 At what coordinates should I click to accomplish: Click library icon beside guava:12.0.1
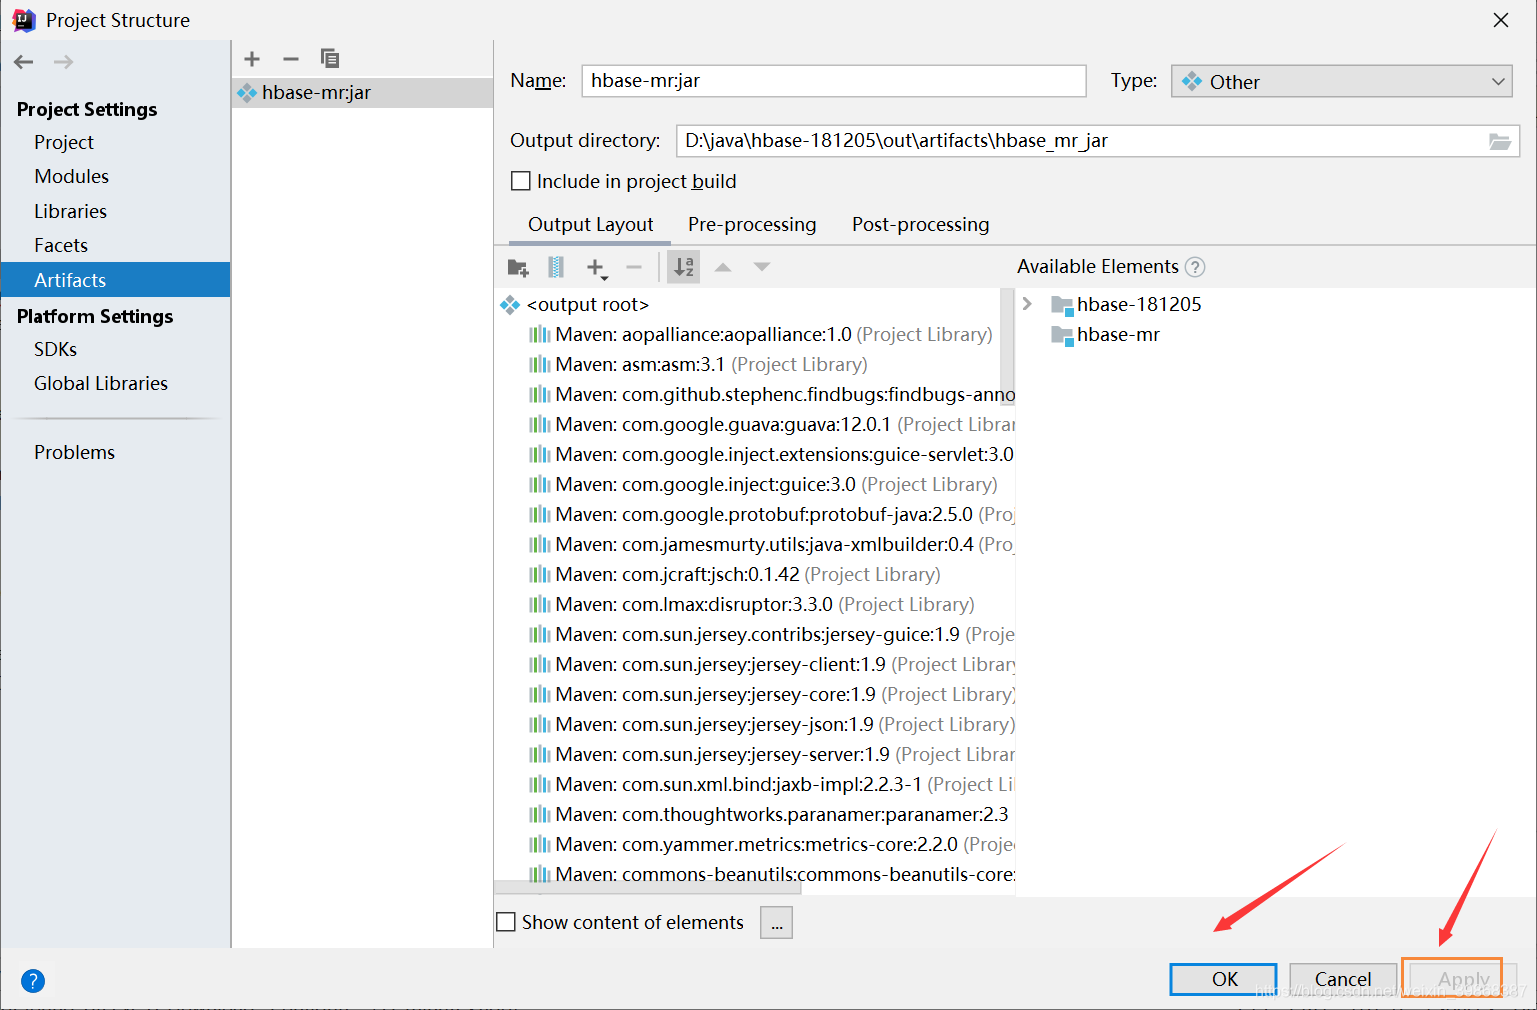tap(540, 424)
